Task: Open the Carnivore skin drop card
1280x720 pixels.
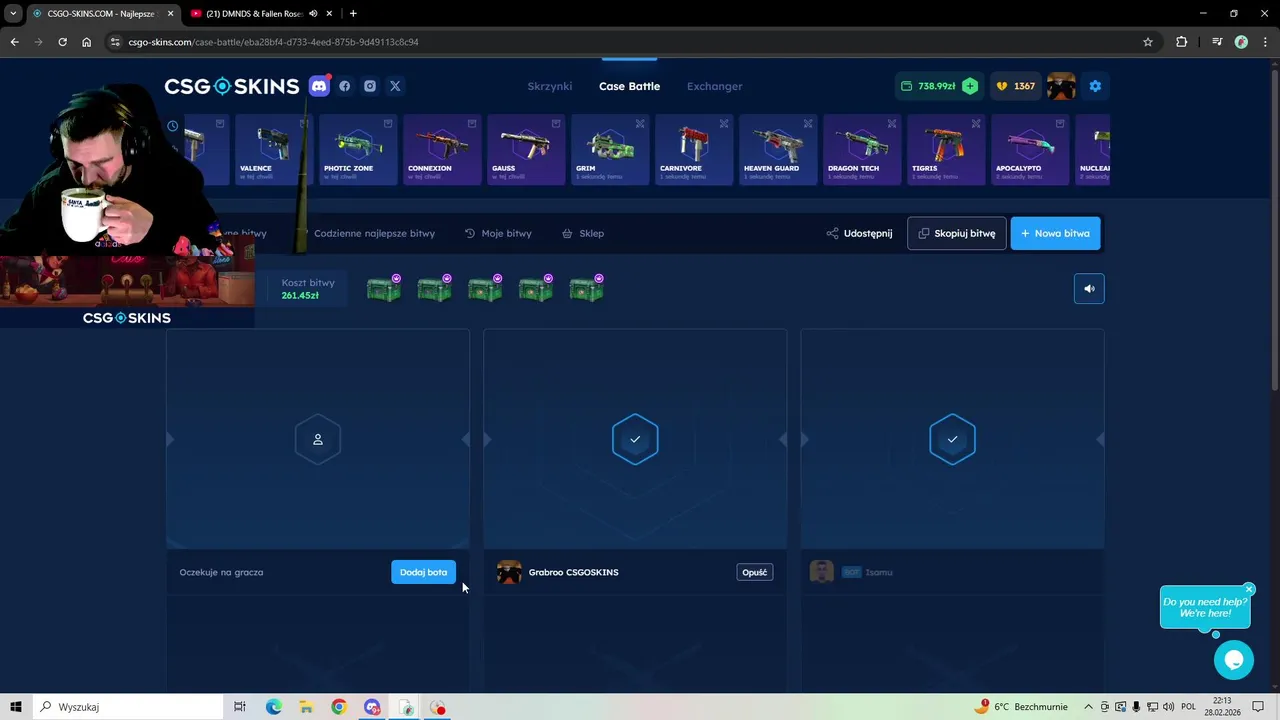Action: pos(693,150)
